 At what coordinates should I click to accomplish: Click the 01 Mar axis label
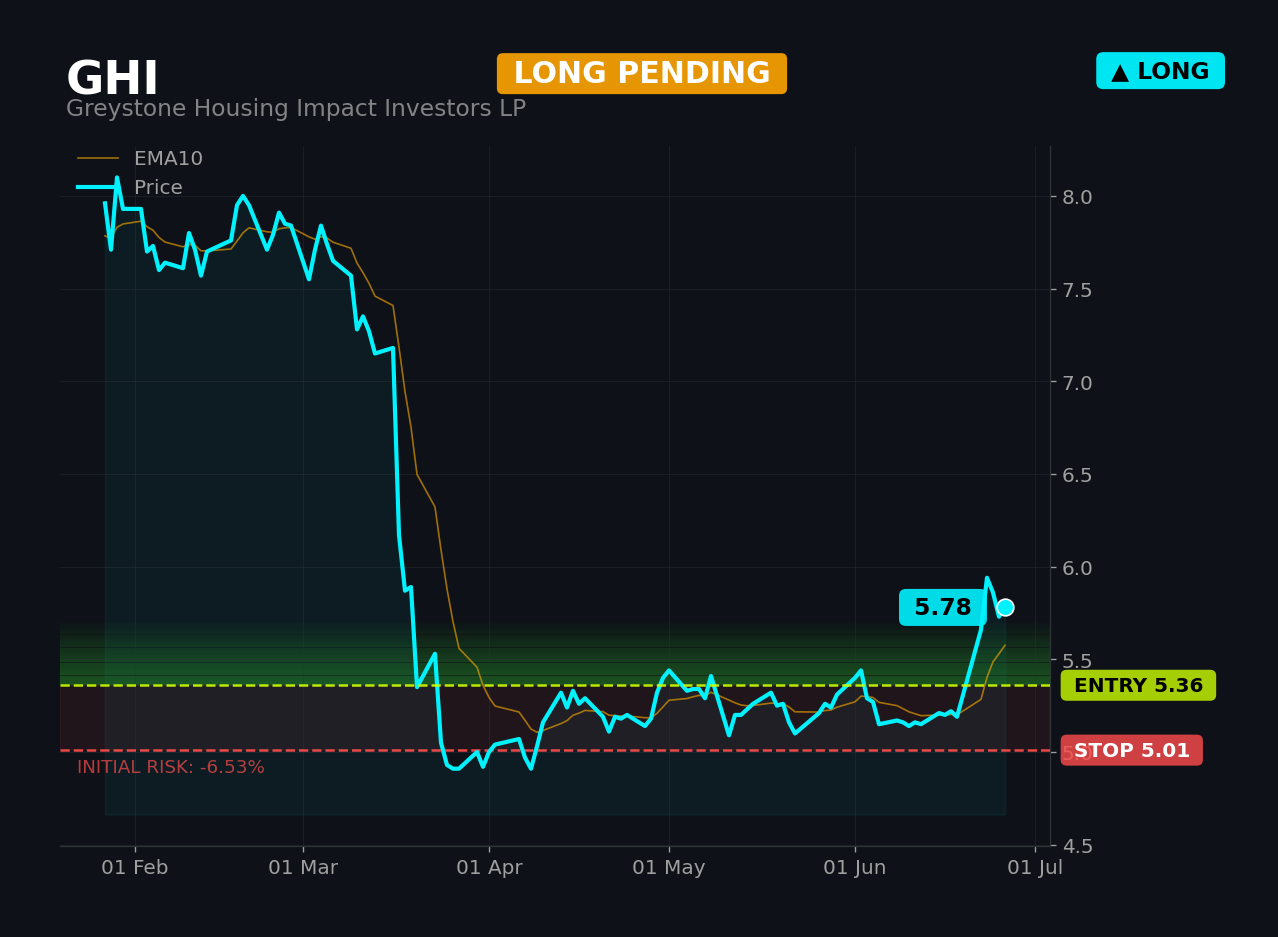coord(303,868)
